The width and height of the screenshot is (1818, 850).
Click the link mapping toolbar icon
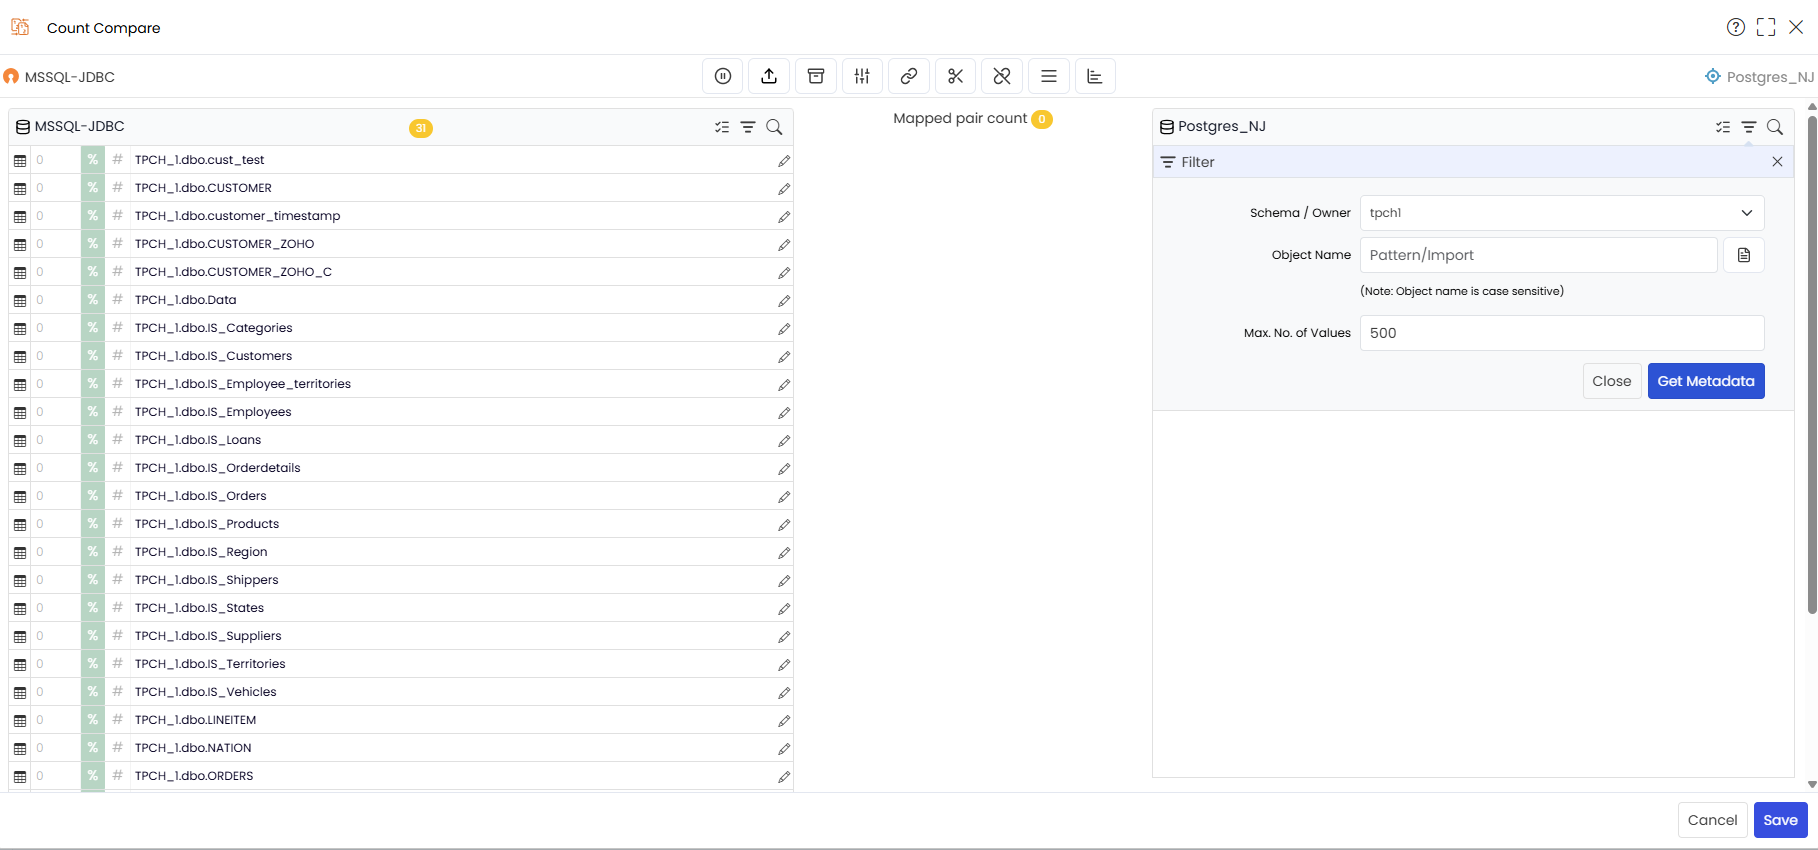click(909, 76)
